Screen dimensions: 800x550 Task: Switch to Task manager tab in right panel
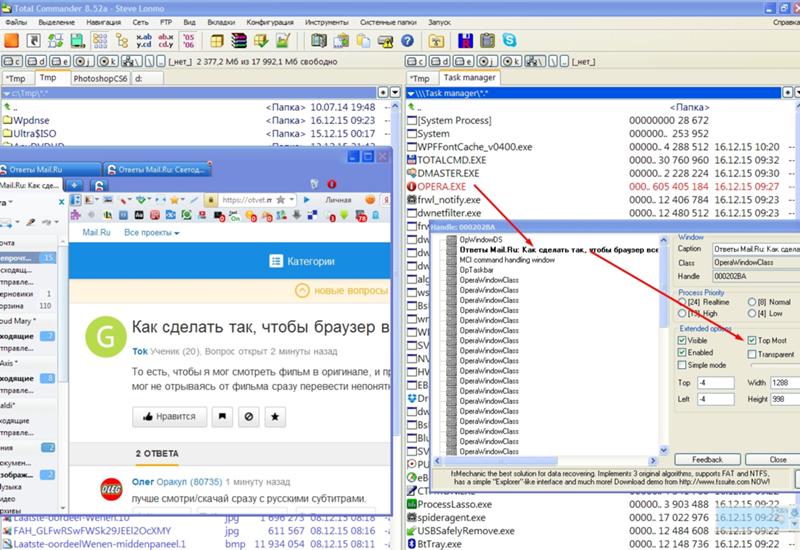point(469,78)
